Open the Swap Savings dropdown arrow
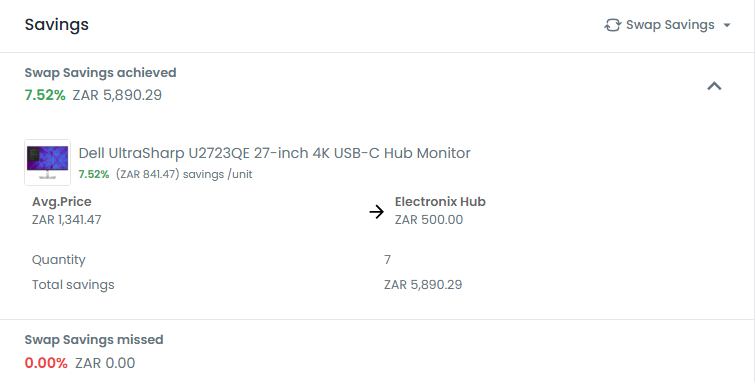The height and width of the screenshot is (382, 755). [x=727, y=25]
